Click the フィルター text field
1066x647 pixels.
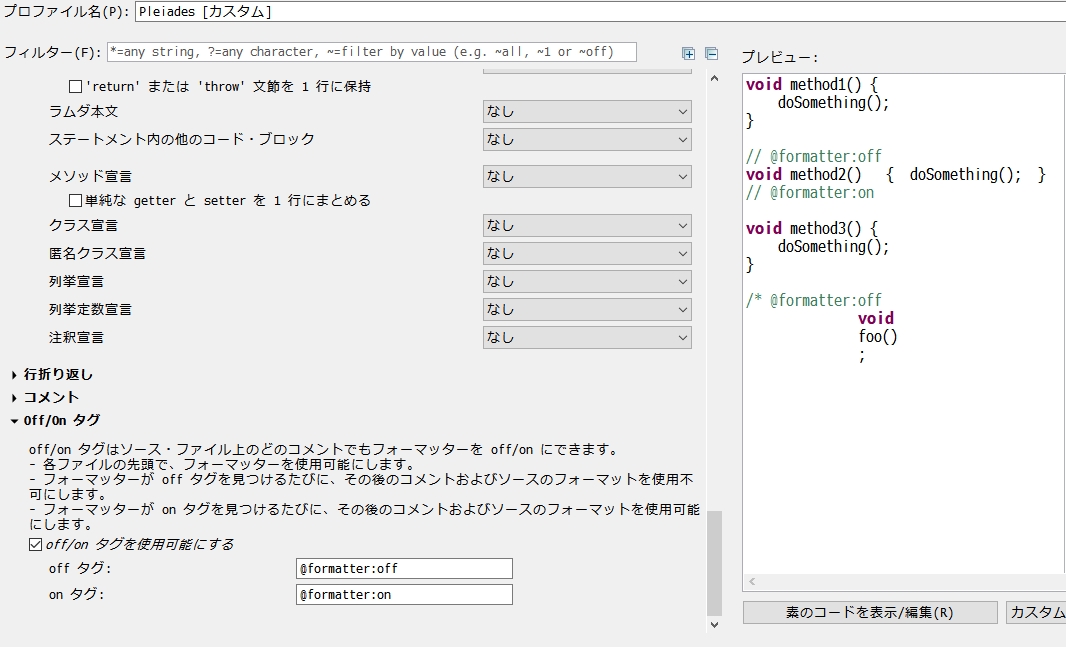tap(372, 52)
